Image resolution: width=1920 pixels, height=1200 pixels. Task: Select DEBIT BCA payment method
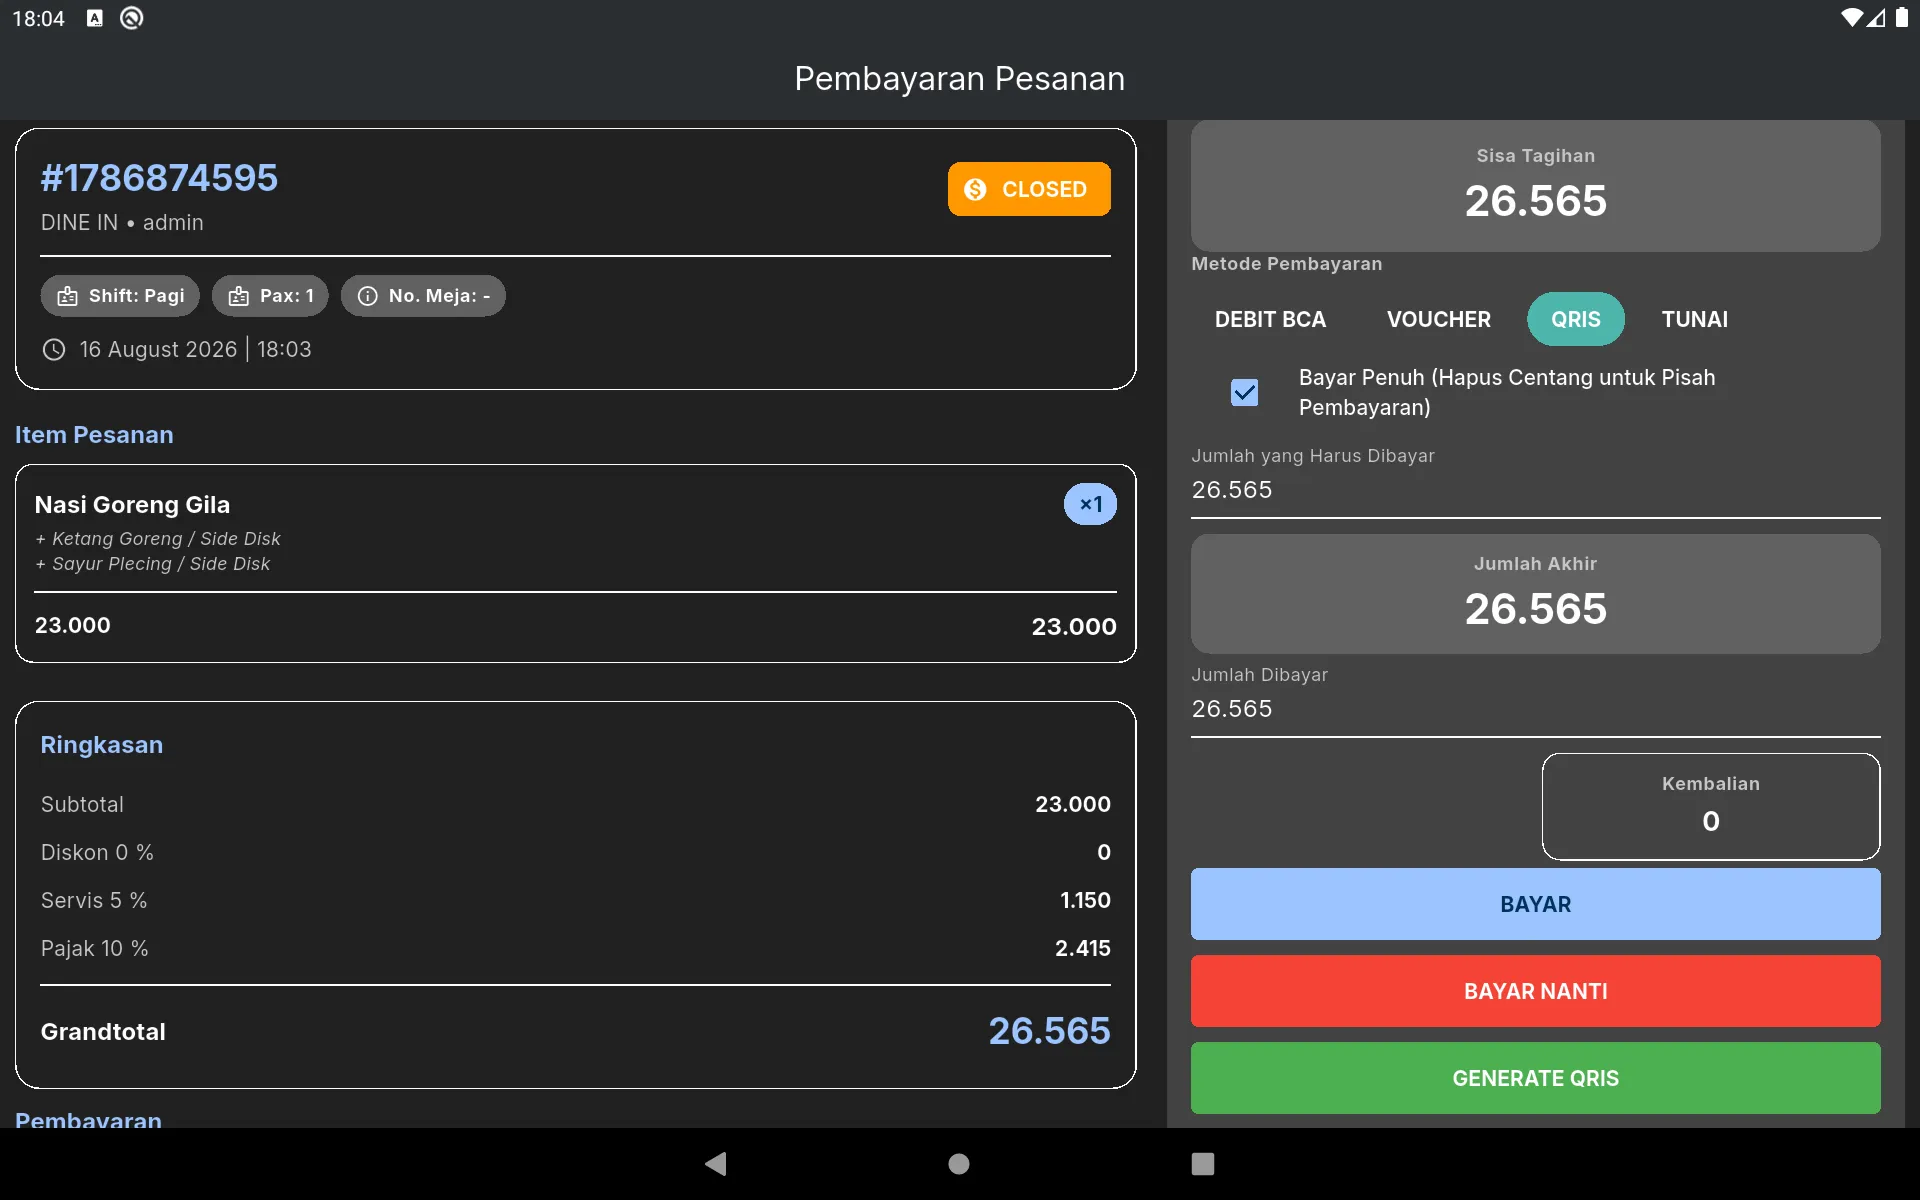pyautogui.click(x=1270, y=319)
